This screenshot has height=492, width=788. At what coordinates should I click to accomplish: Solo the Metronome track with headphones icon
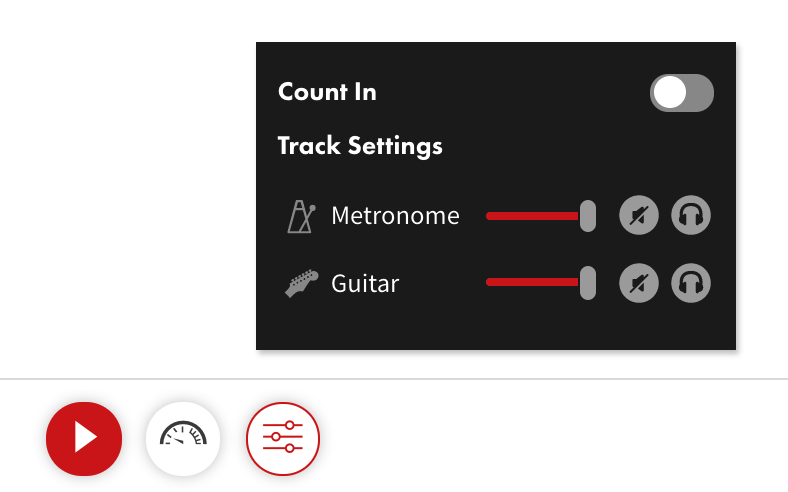691,215
